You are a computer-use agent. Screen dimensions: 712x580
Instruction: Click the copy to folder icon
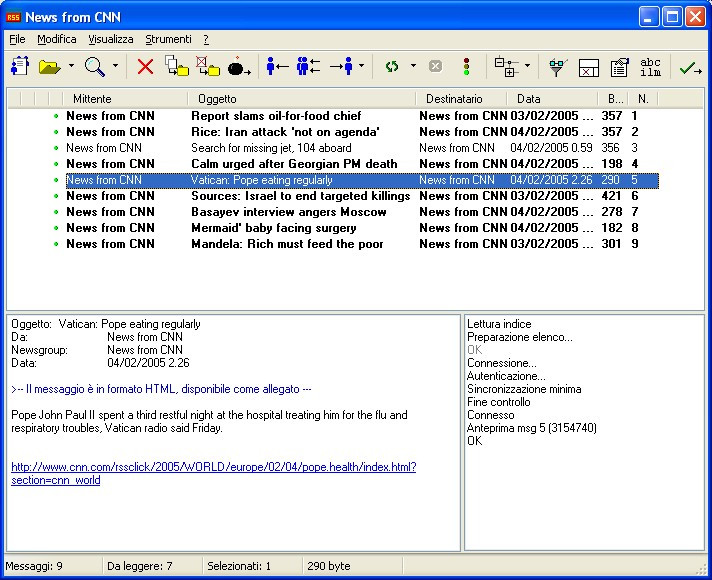click(177, 66)
